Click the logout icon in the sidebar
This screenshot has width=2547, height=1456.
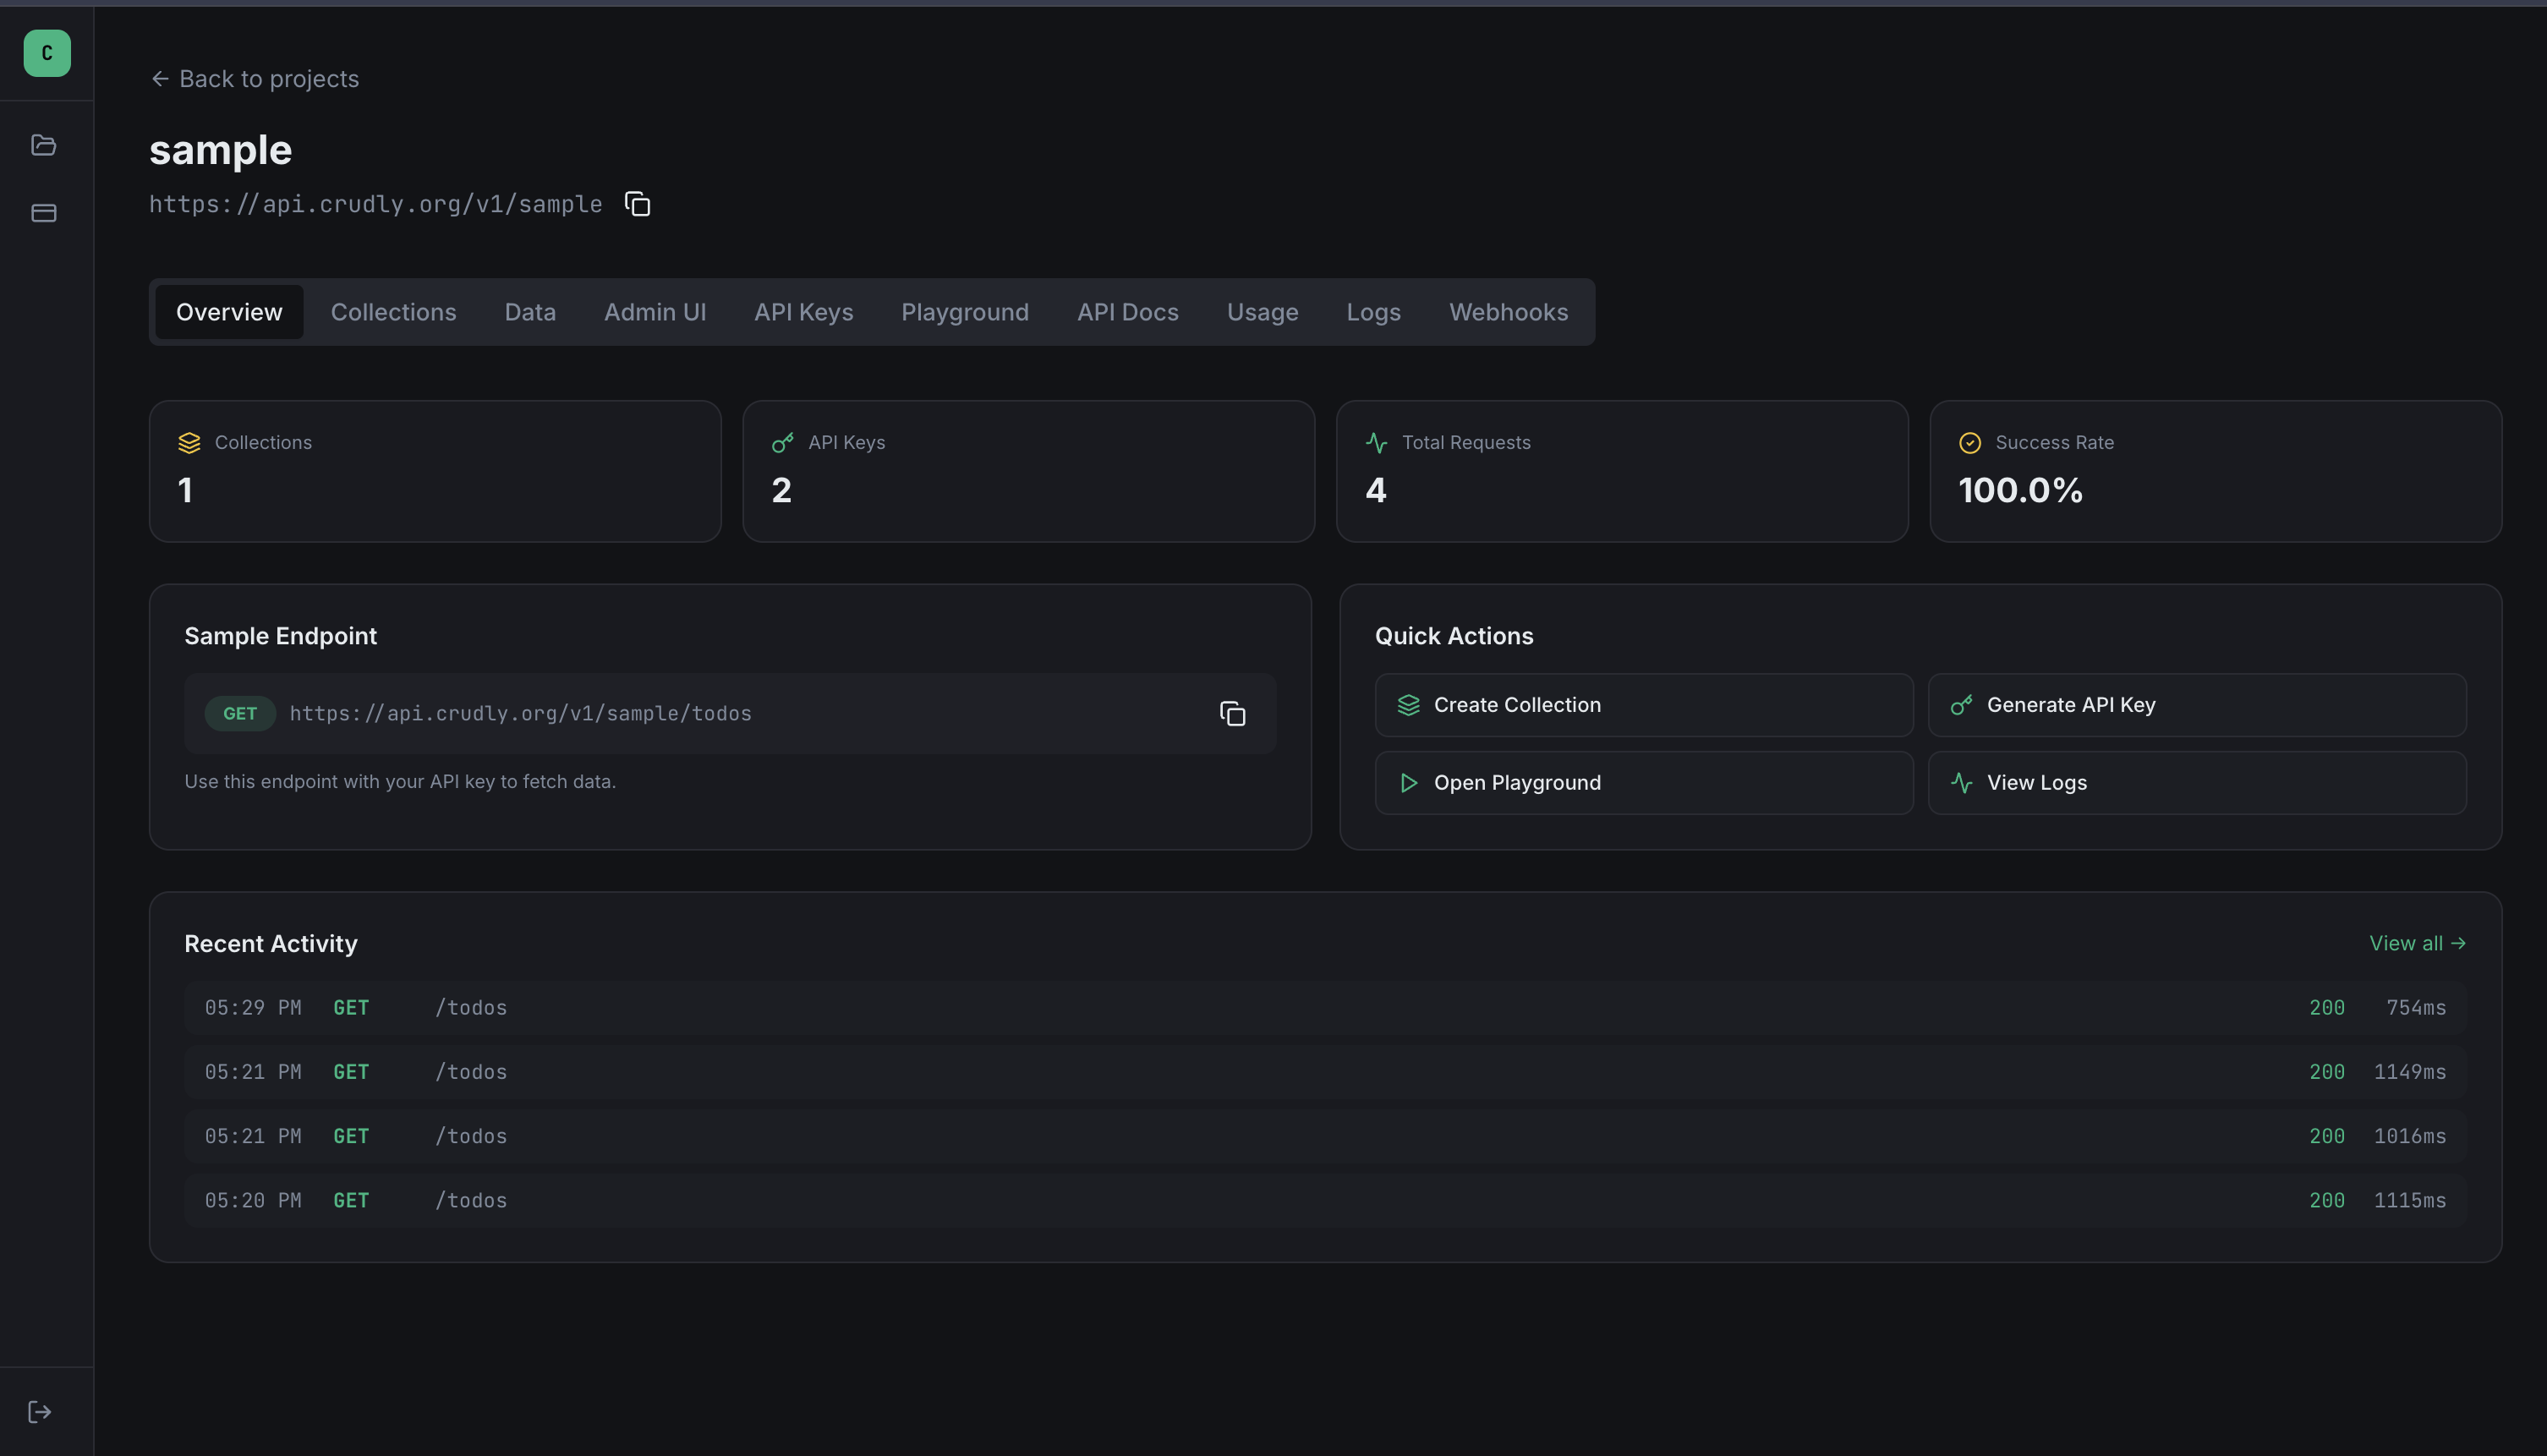(40, 1412)
